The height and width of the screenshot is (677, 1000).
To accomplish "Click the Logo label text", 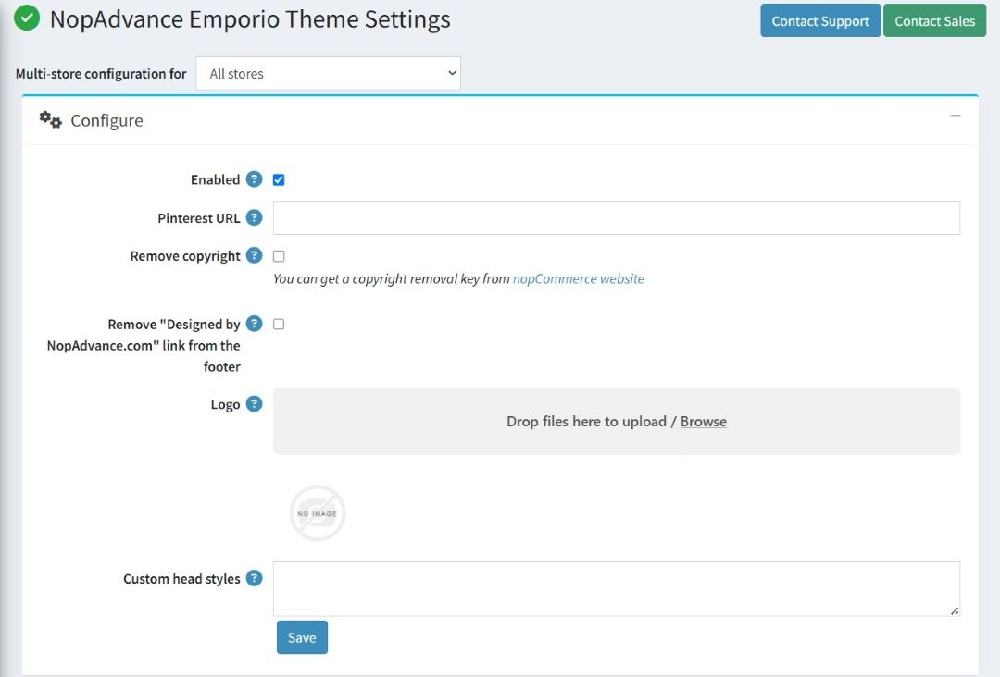I will tap(225, 405).
